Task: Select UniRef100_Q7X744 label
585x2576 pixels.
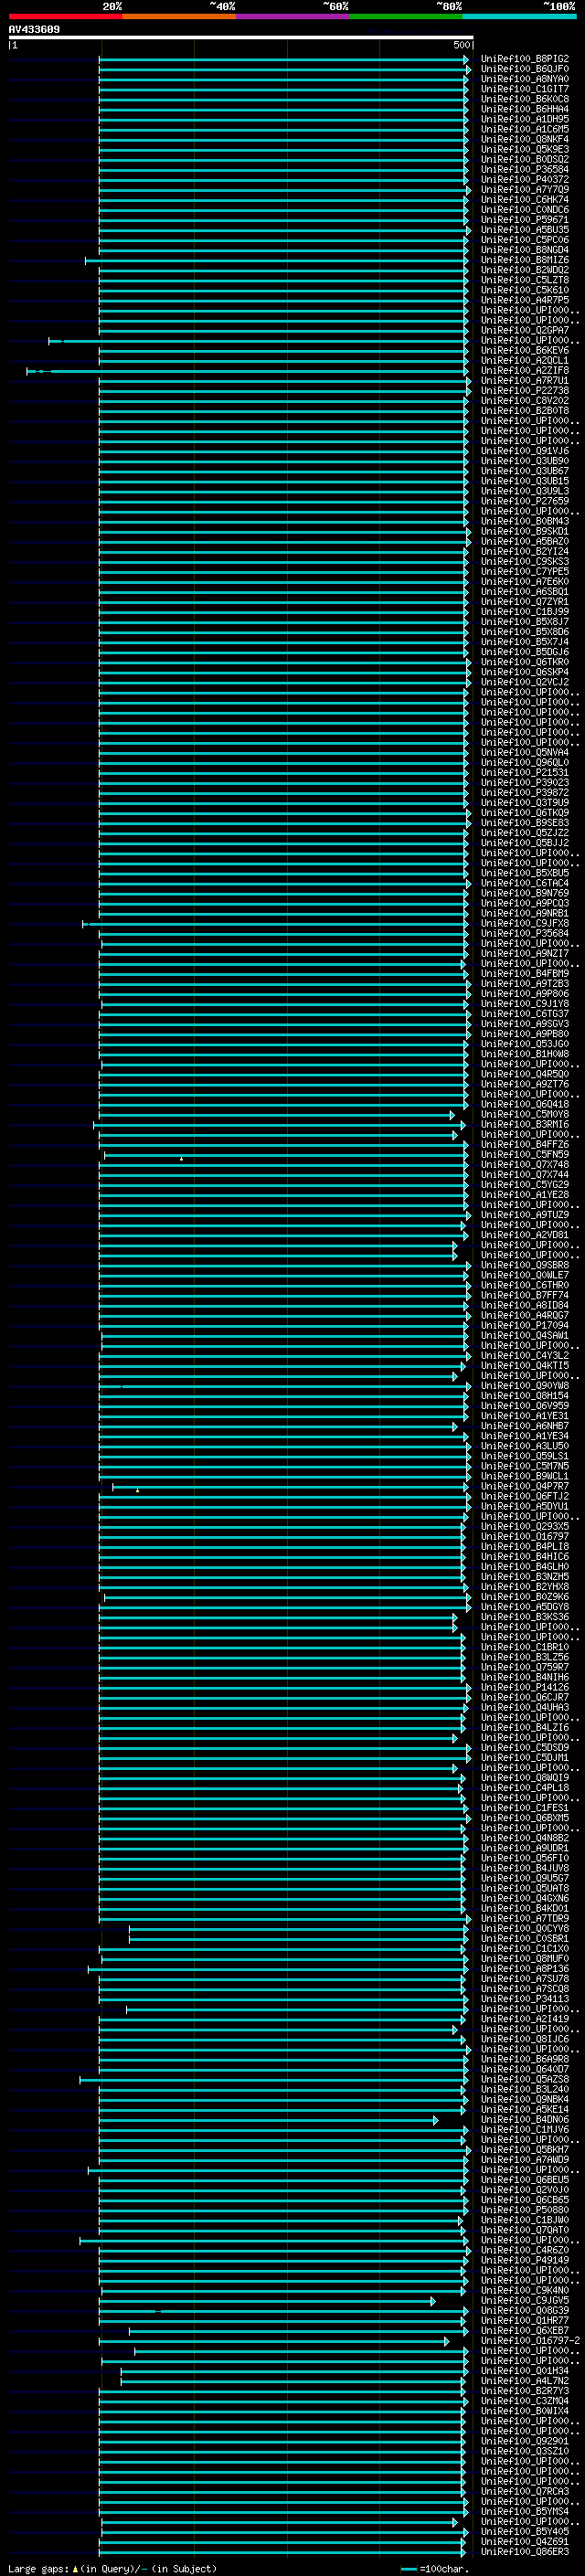Action: pyautogui.click(x=525, y=1175)
